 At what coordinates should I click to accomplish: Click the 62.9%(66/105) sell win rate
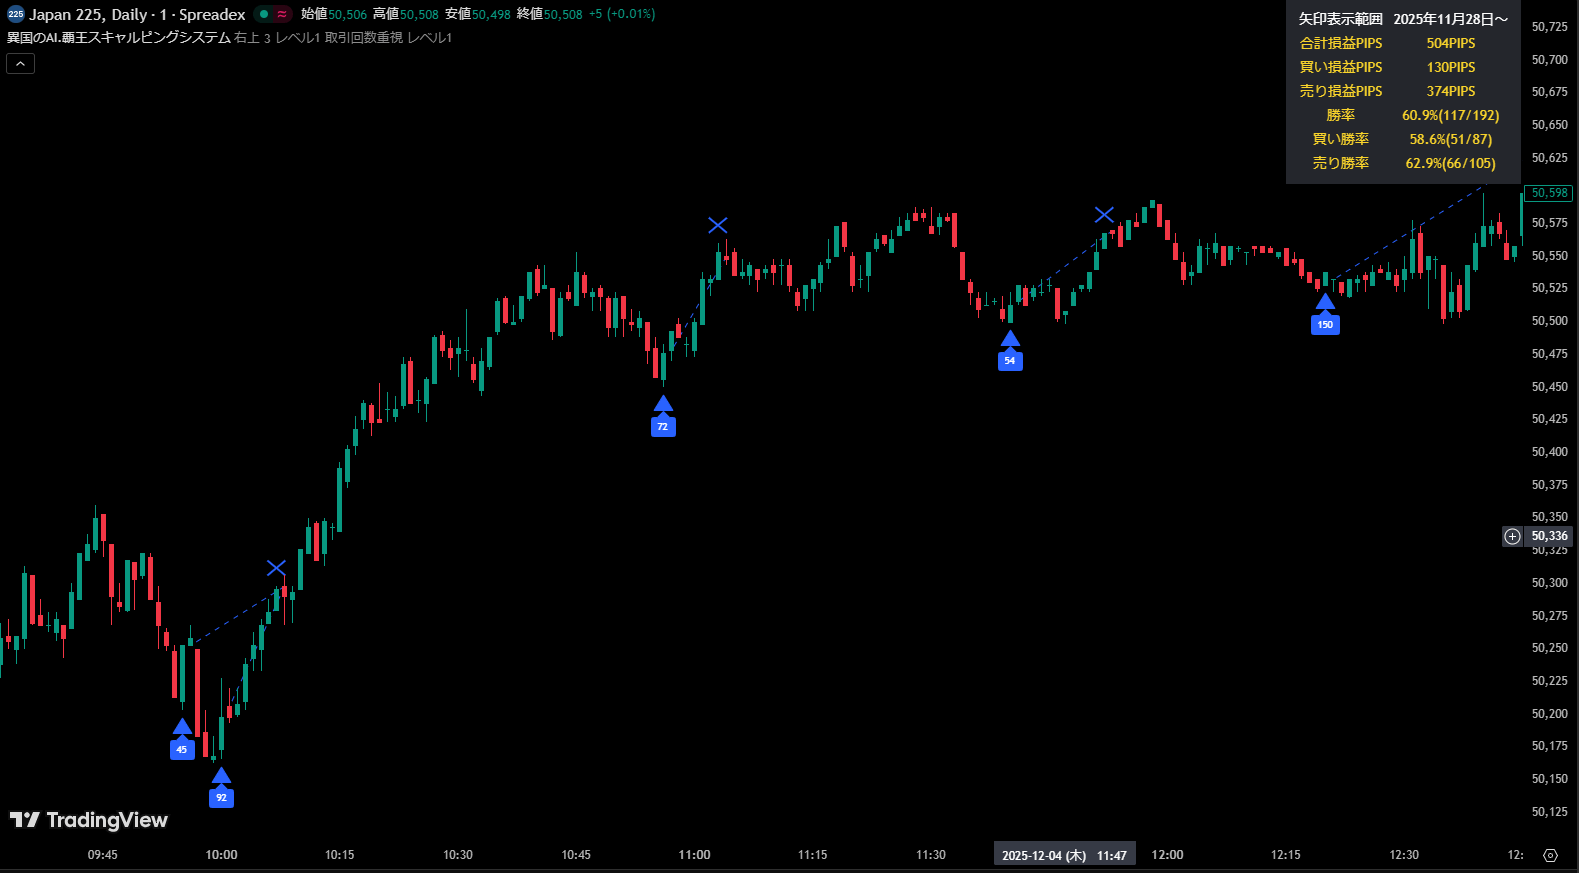pyautogui.click(x=1450, y=163)
